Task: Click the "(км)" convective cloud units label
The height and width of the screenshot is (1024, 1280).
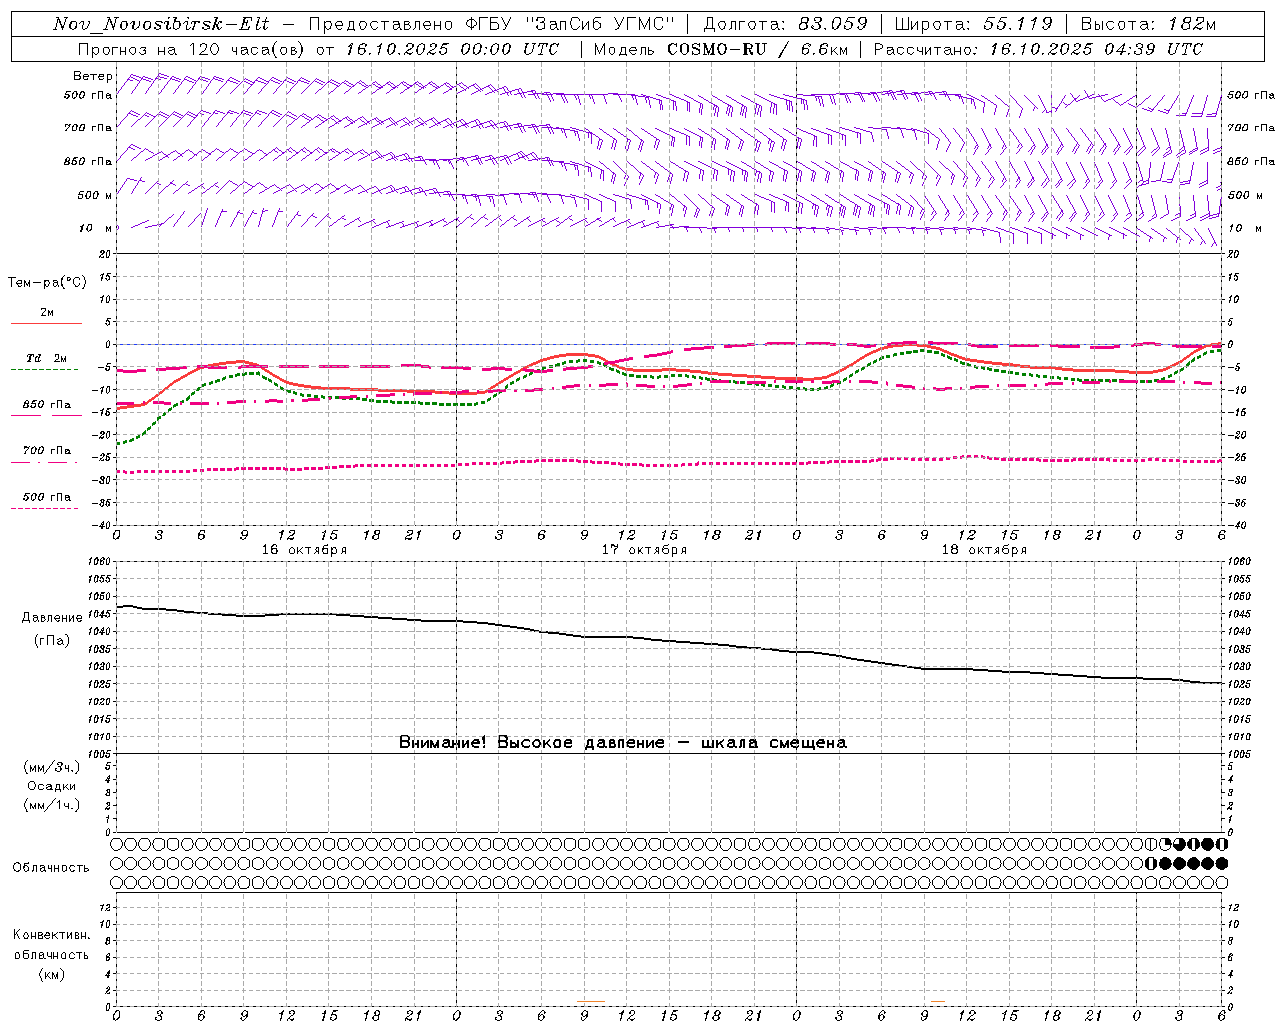Action: 52,973
